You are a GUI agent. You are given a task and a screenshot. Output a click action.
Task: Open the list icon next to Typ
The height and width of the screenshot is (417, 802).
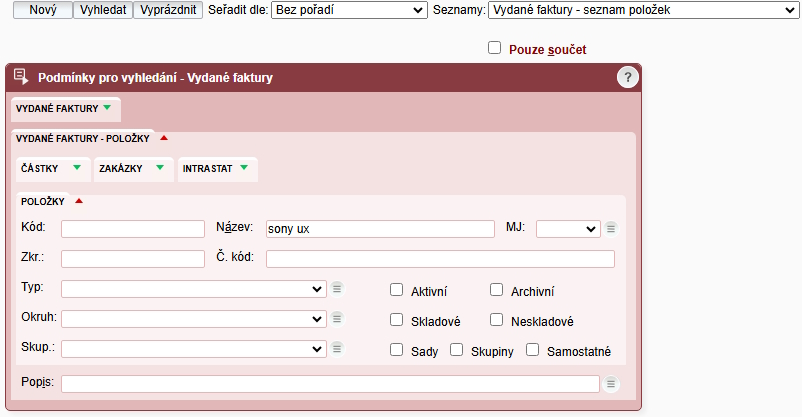(337, 289)
